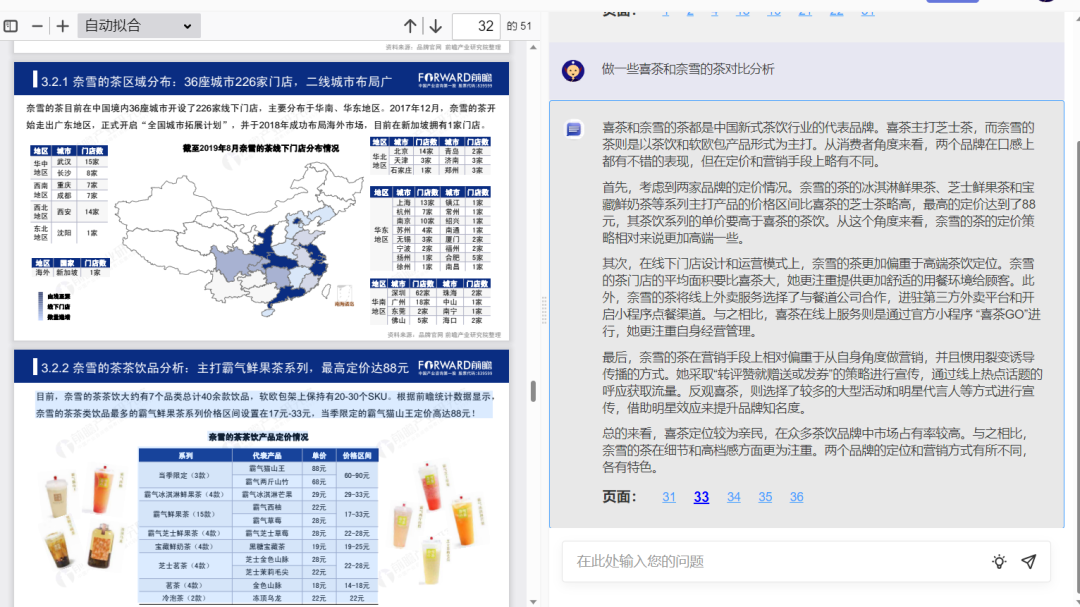This screenshot has height=607, width=1080.
Task: Click the 当季限定（3款） table cell
Action: click(185, 475)
